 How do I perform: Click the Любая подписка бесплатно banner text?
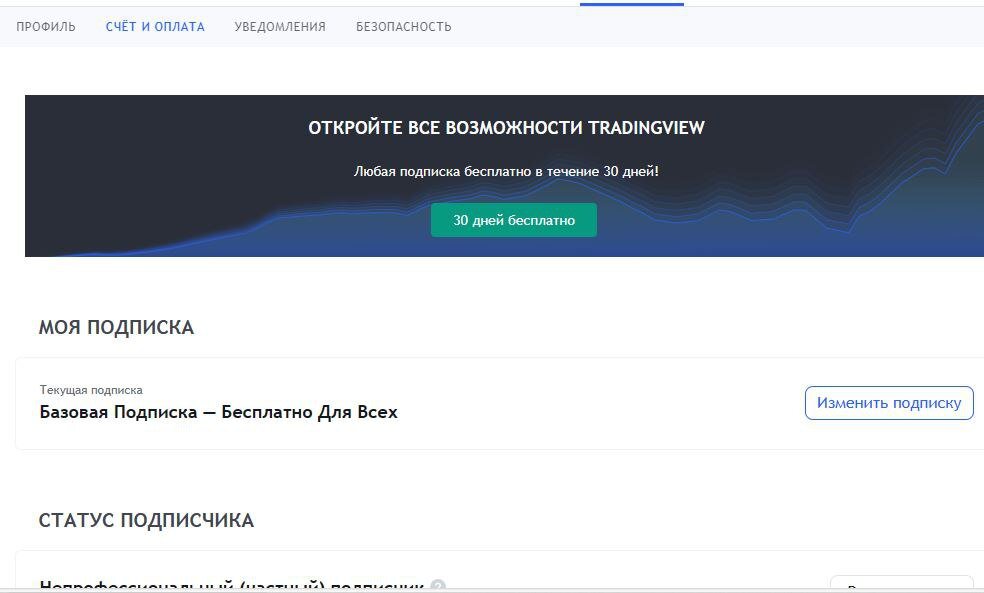[506, 171]
